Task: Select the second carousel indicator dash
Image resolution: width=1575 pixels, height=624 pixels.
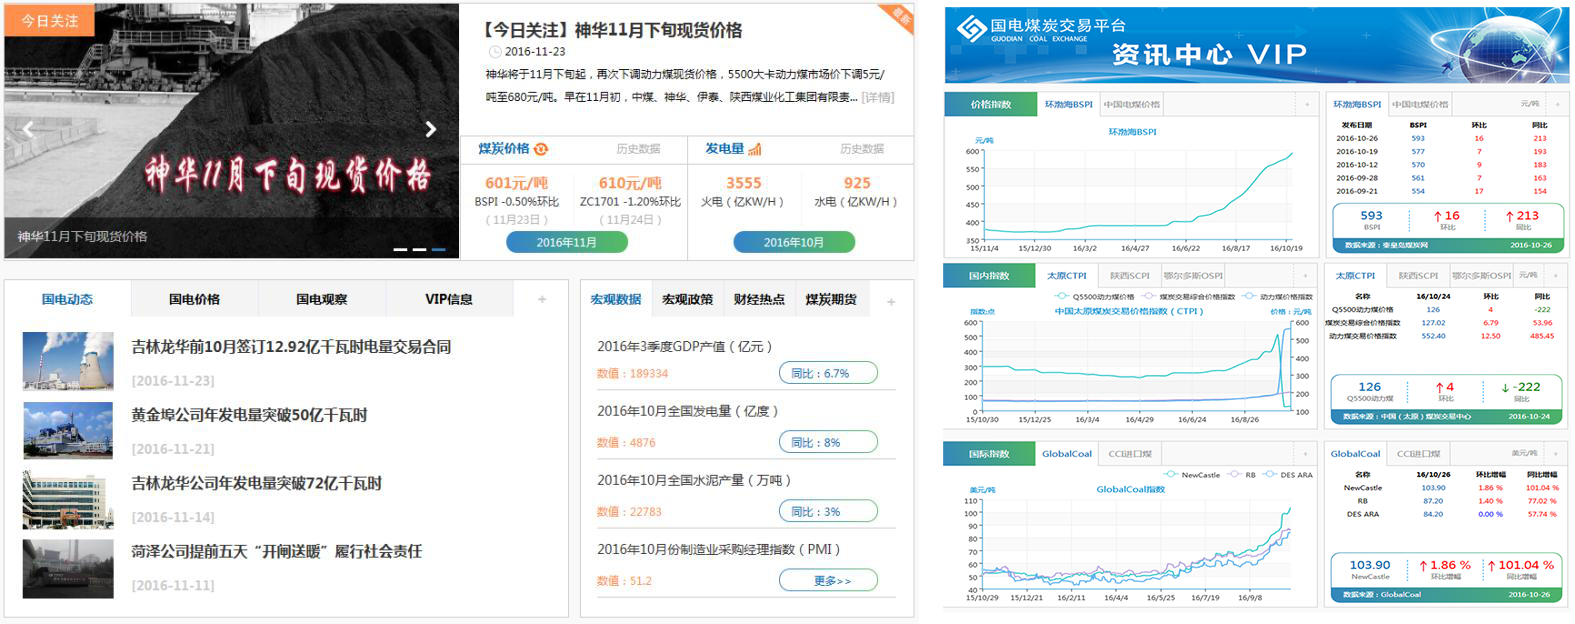Action: point(419,249)
